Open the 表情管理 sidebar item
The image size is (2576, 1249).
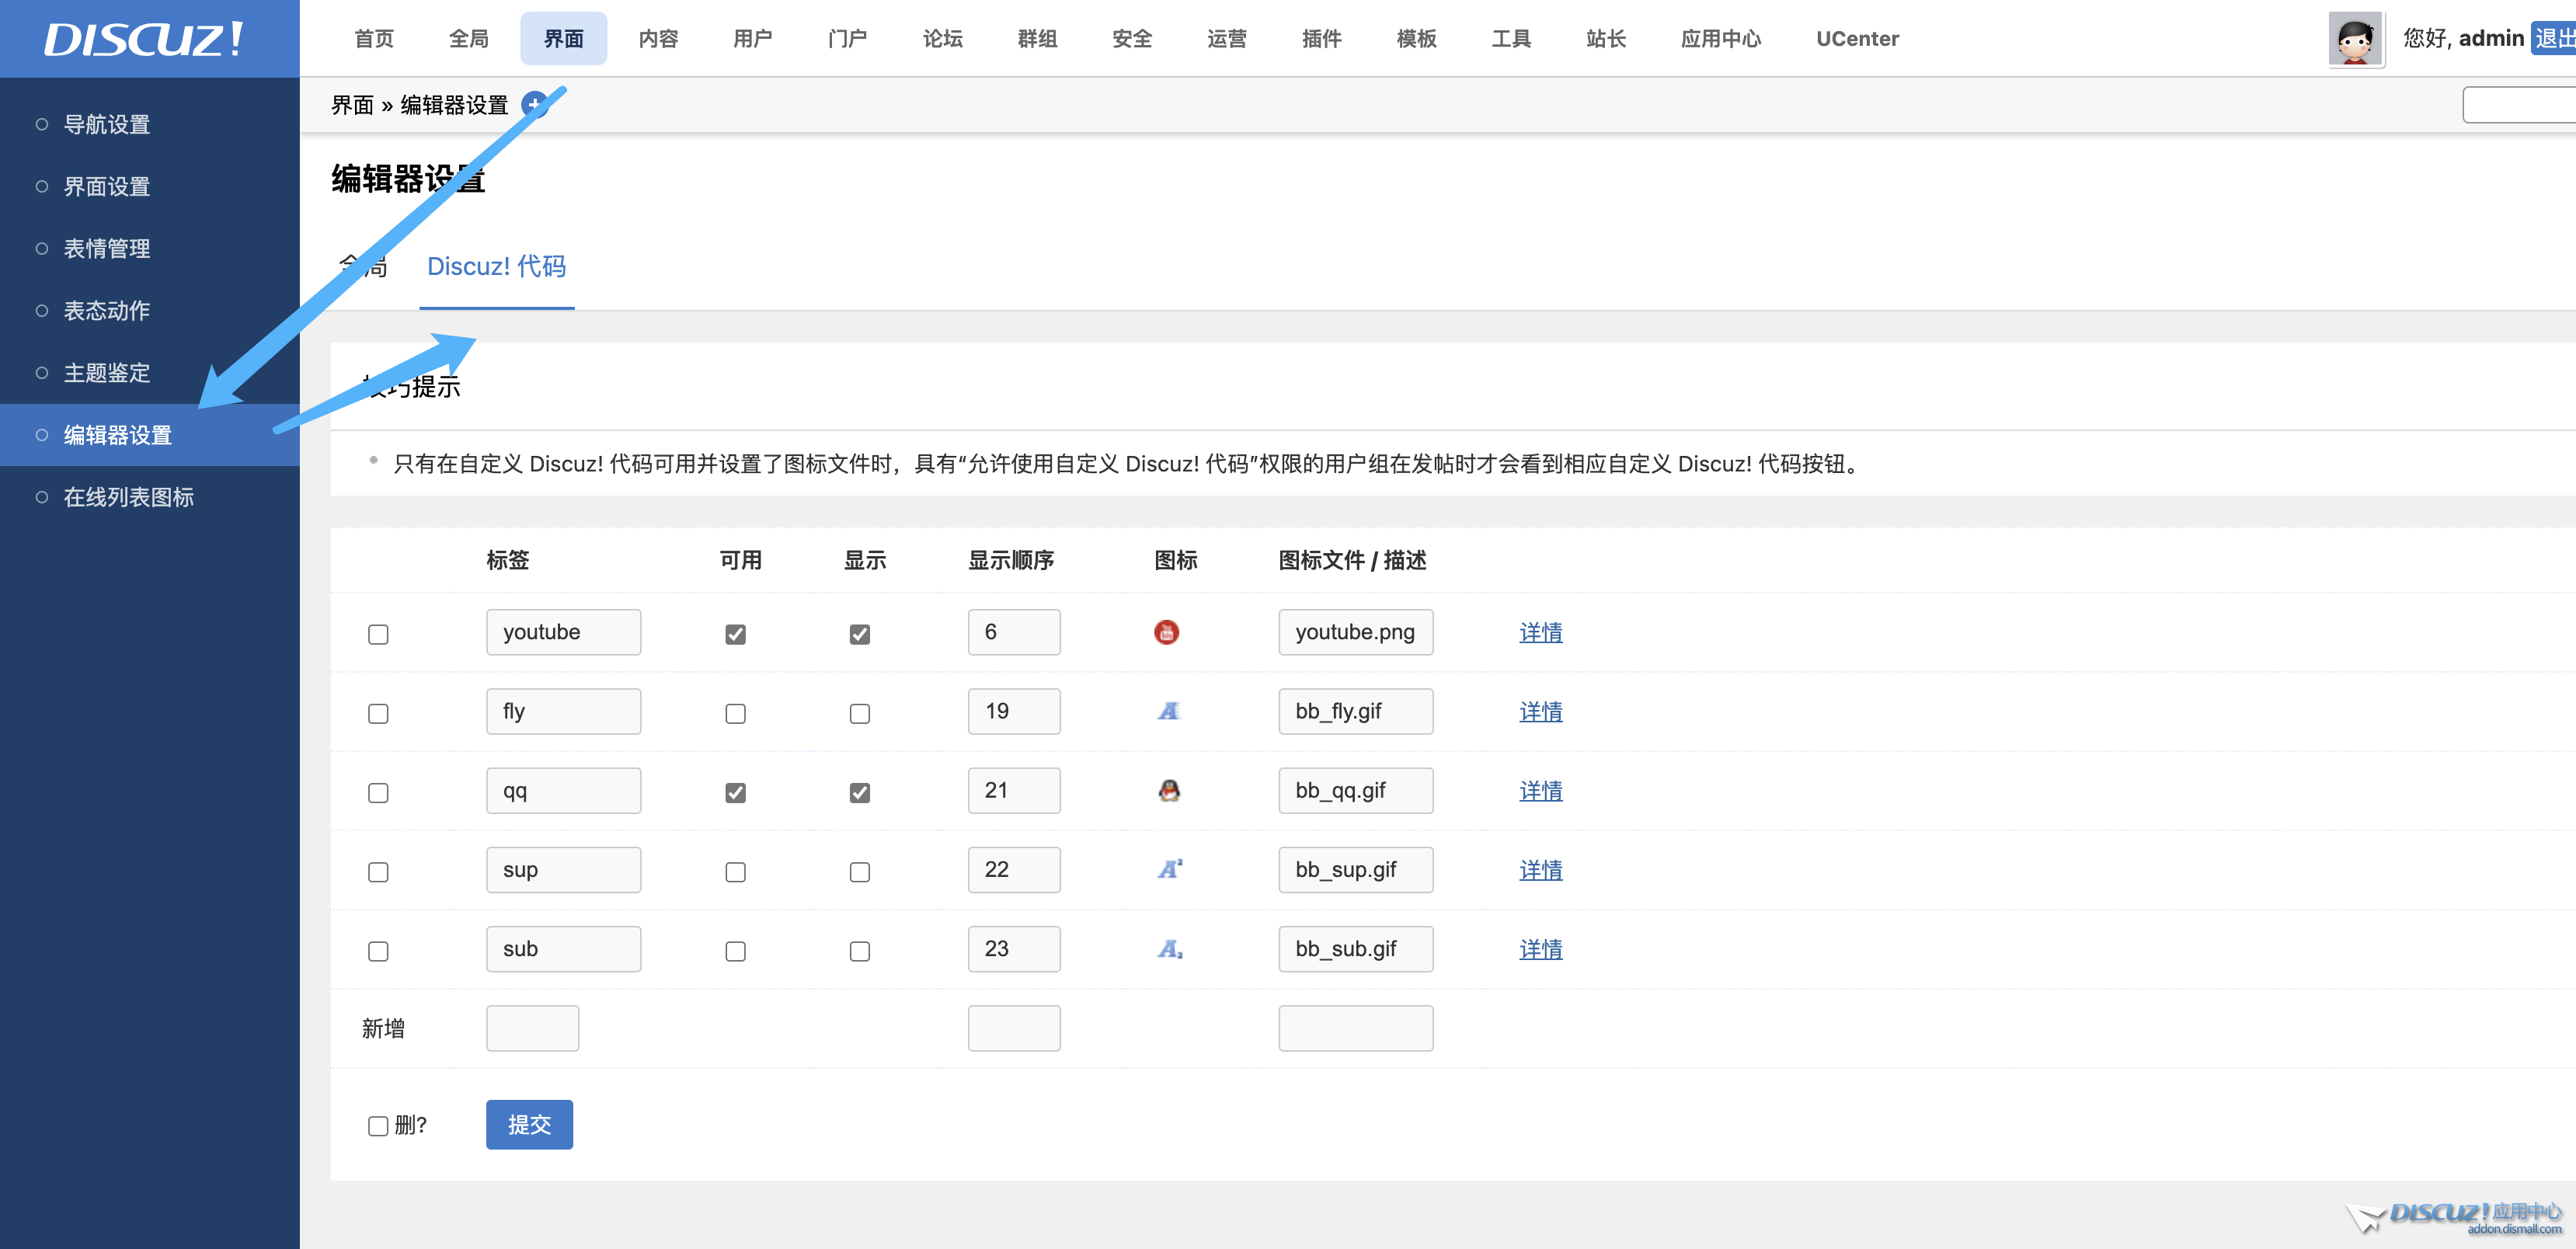tap(107, 248)
